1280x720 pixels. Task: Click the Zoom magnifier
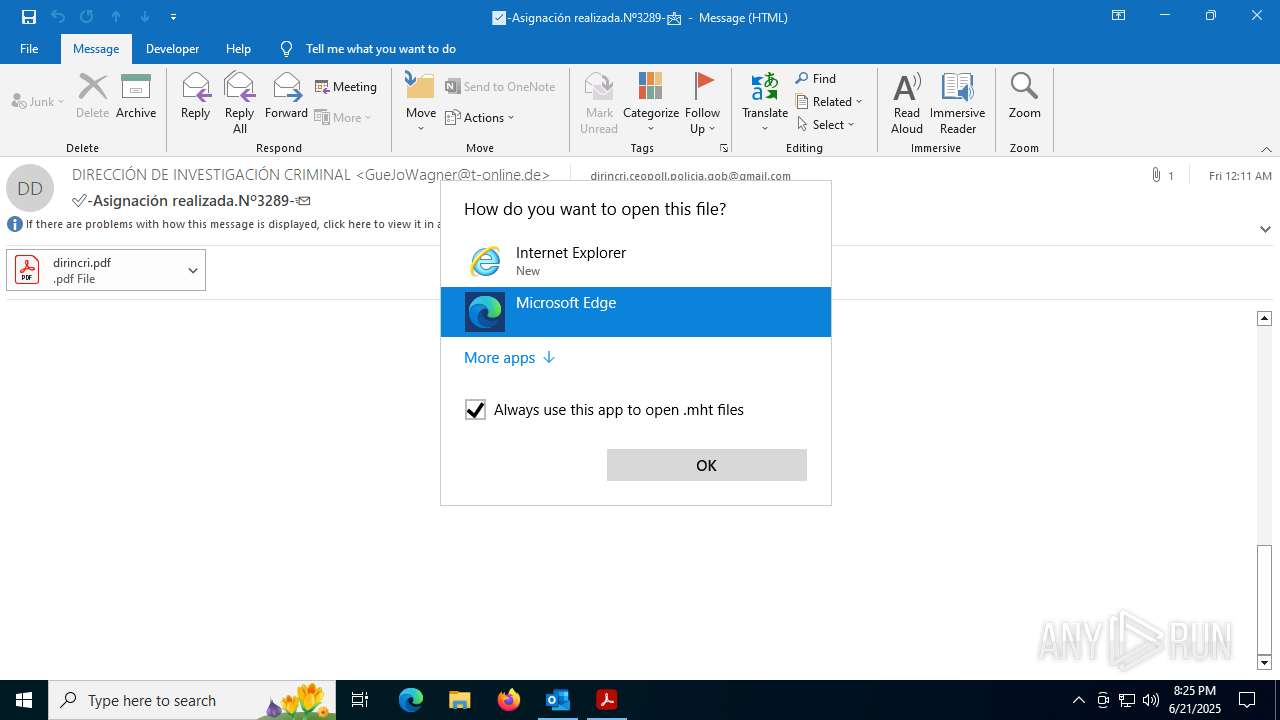pyautogui.click(x=1024, y=96)
